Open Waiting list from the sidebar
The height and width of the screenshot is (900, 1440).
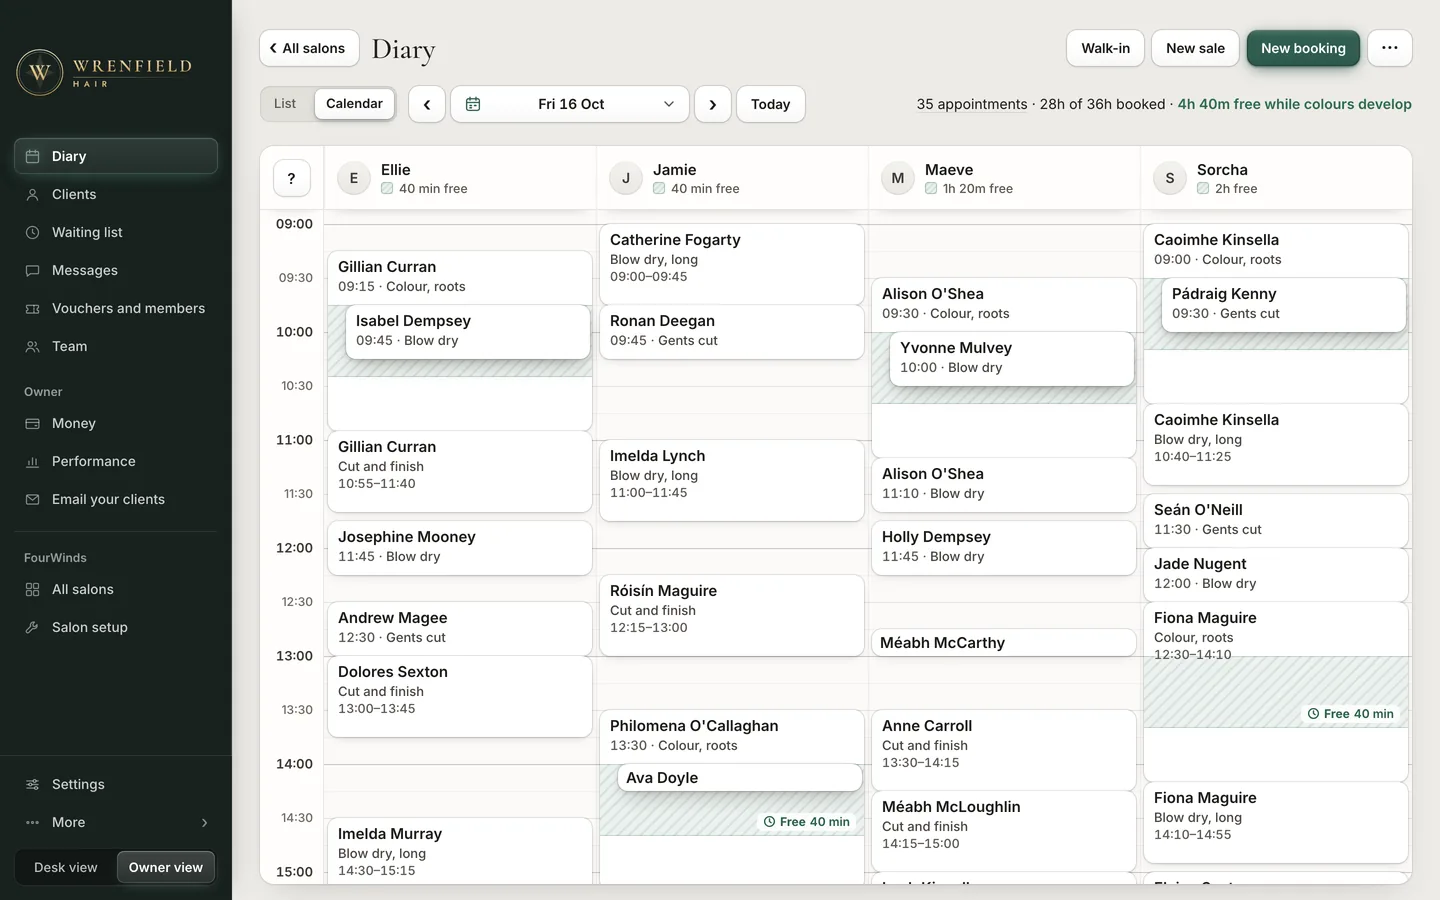click(x=116, y=232)
